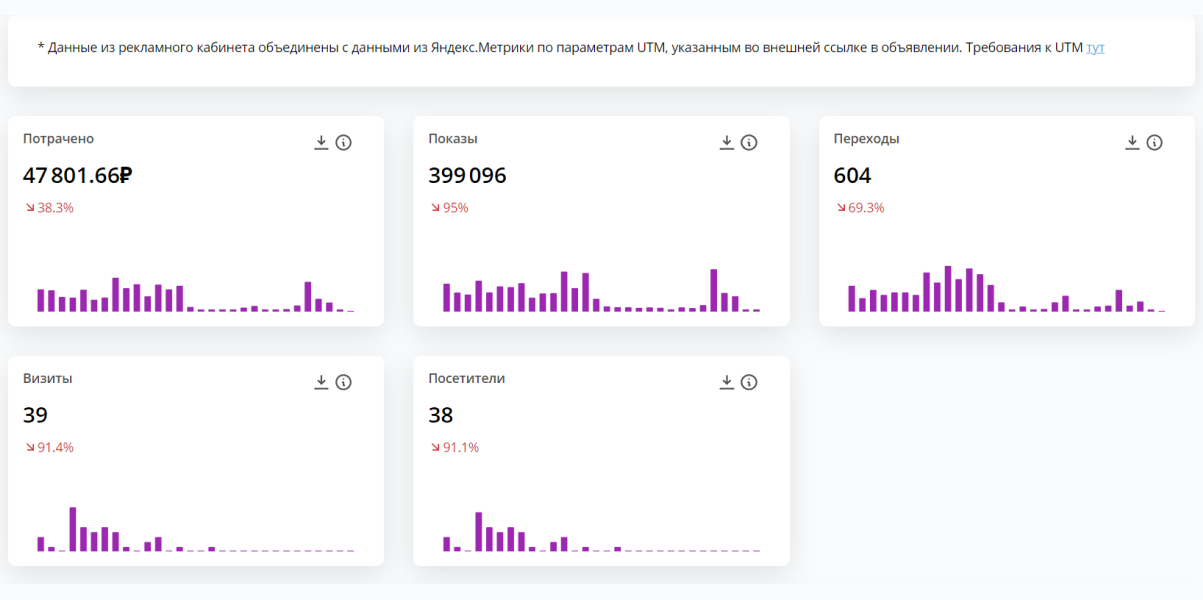
Task: Open info tooltip for Посетители card
Action: tap(749, 382)
